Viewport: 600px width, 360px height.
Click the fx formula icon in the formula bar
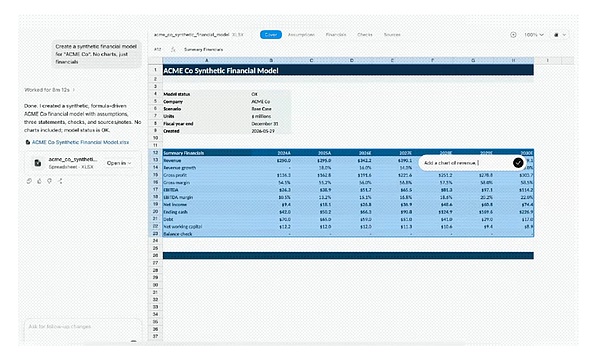(x=173, y=49)
